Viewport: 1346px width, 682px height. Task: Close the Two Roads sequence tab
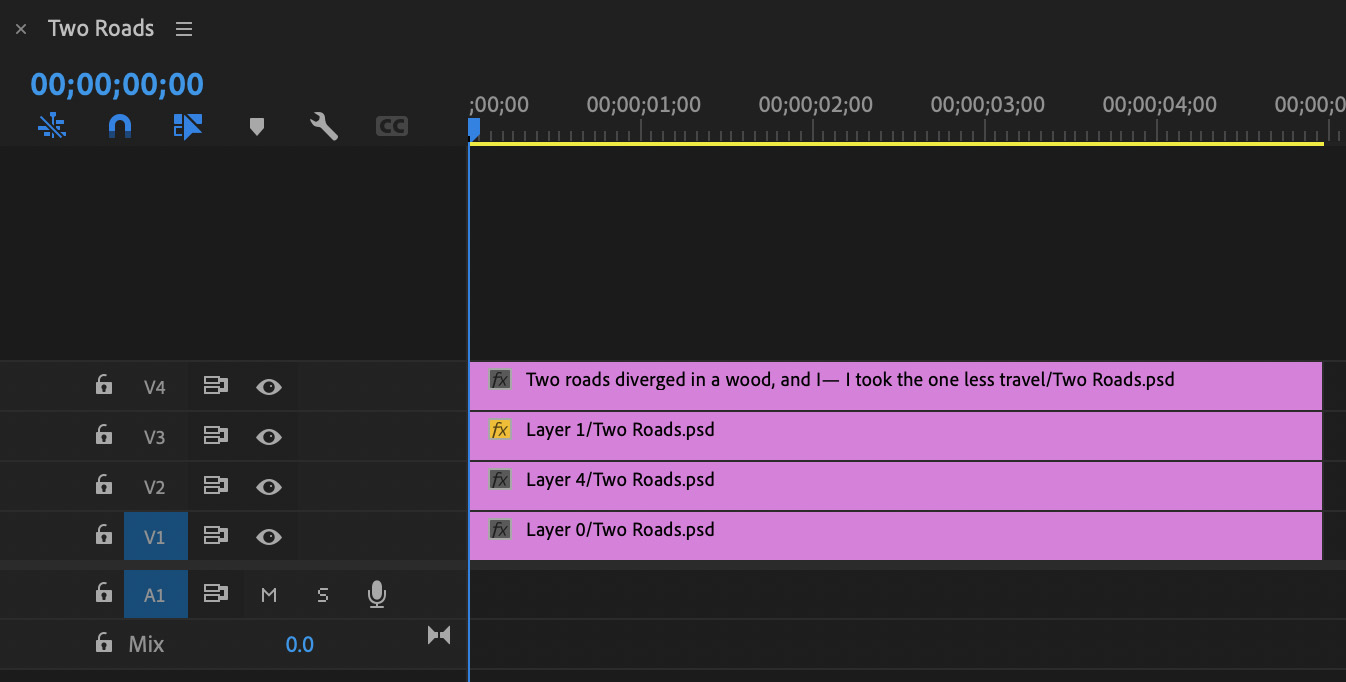pos(21,29)
